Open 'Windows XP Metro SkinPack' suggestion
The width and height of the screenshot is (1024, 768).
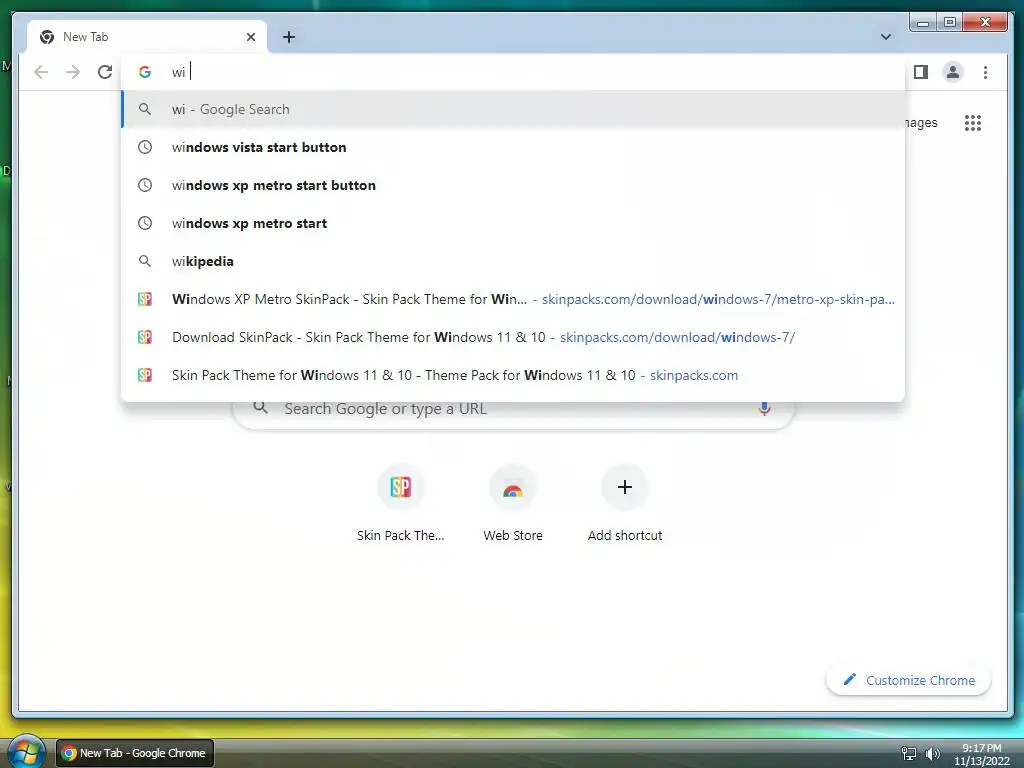click(513, 299)
